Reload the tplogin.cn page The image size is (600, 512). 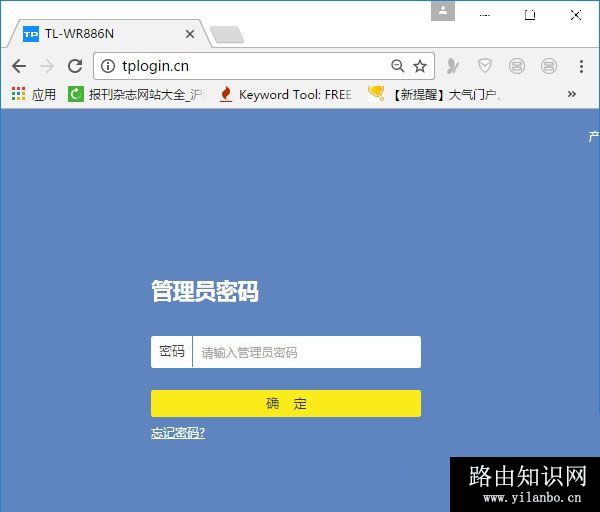coord(75,66)
